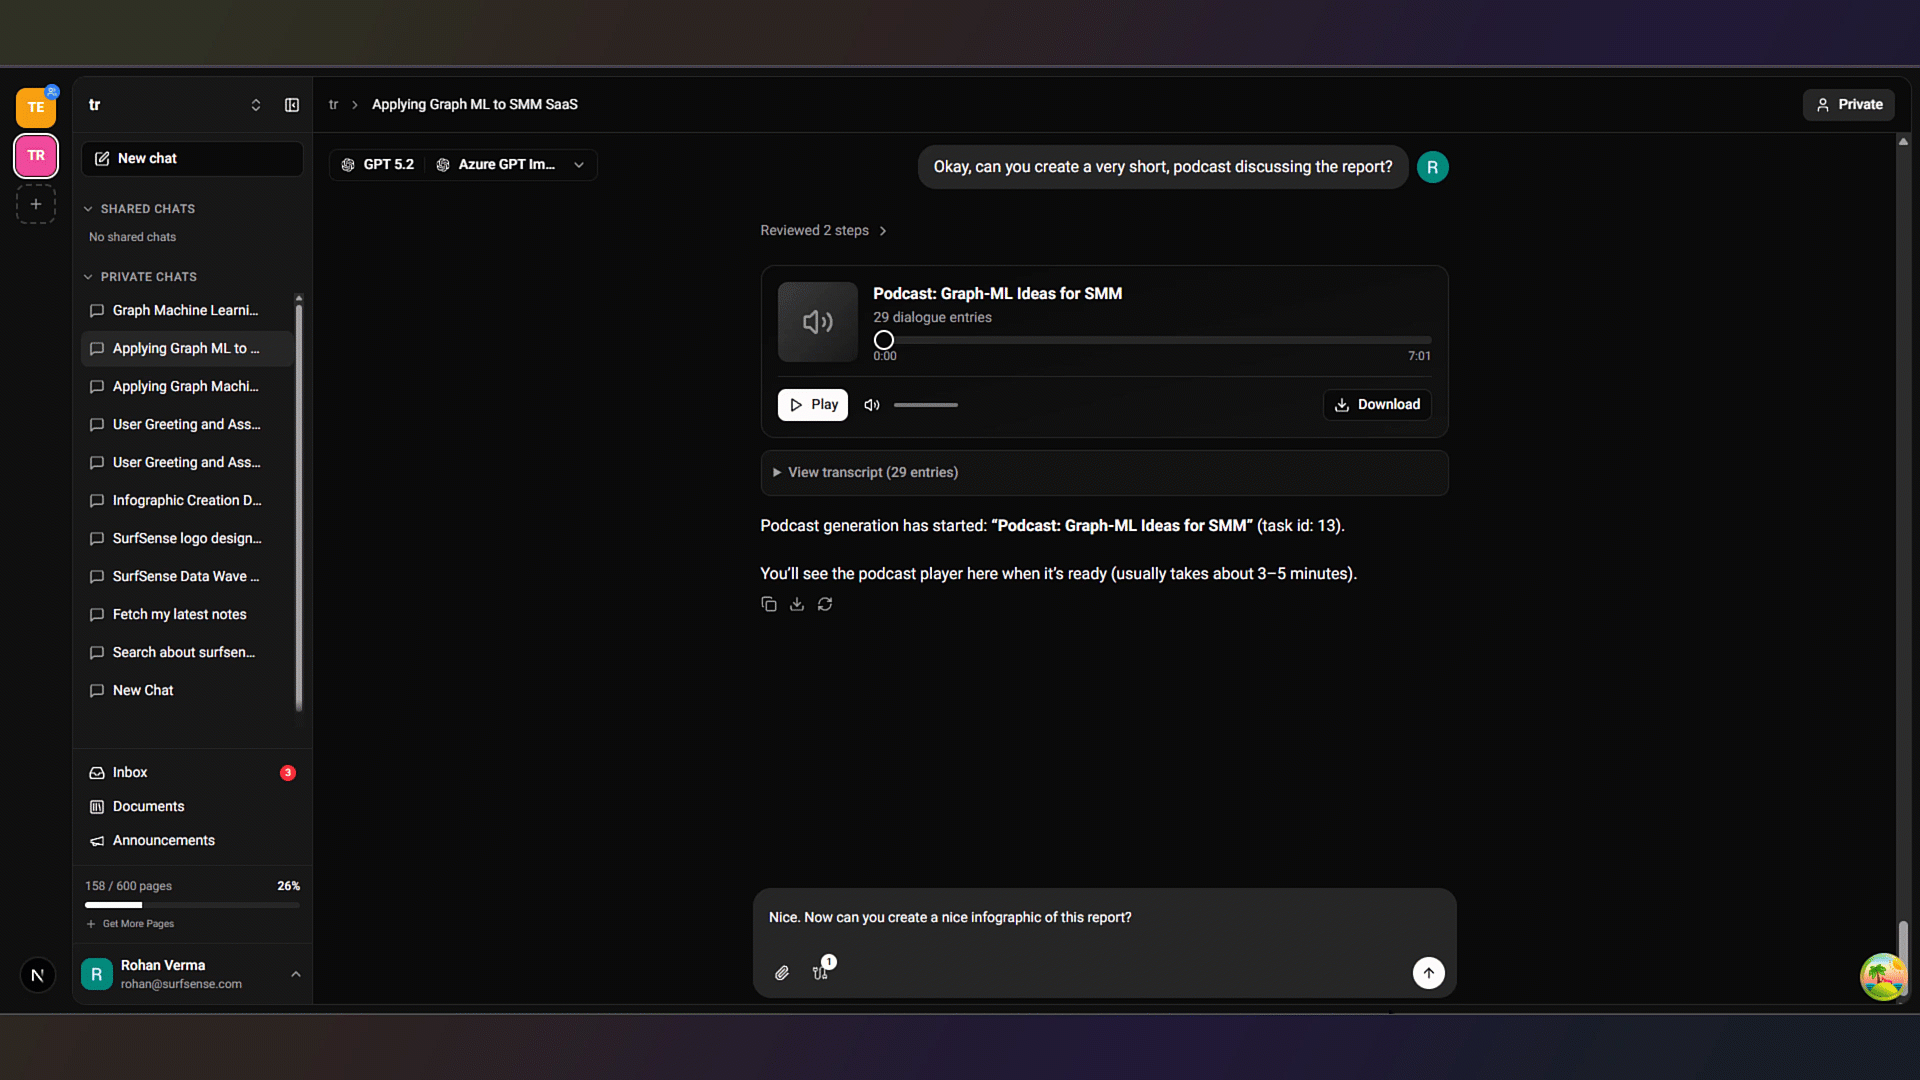Screen dimensions: 1920x1080
Task: Open the tools icon with badge in composer
Action: click(x=821, y=972)
